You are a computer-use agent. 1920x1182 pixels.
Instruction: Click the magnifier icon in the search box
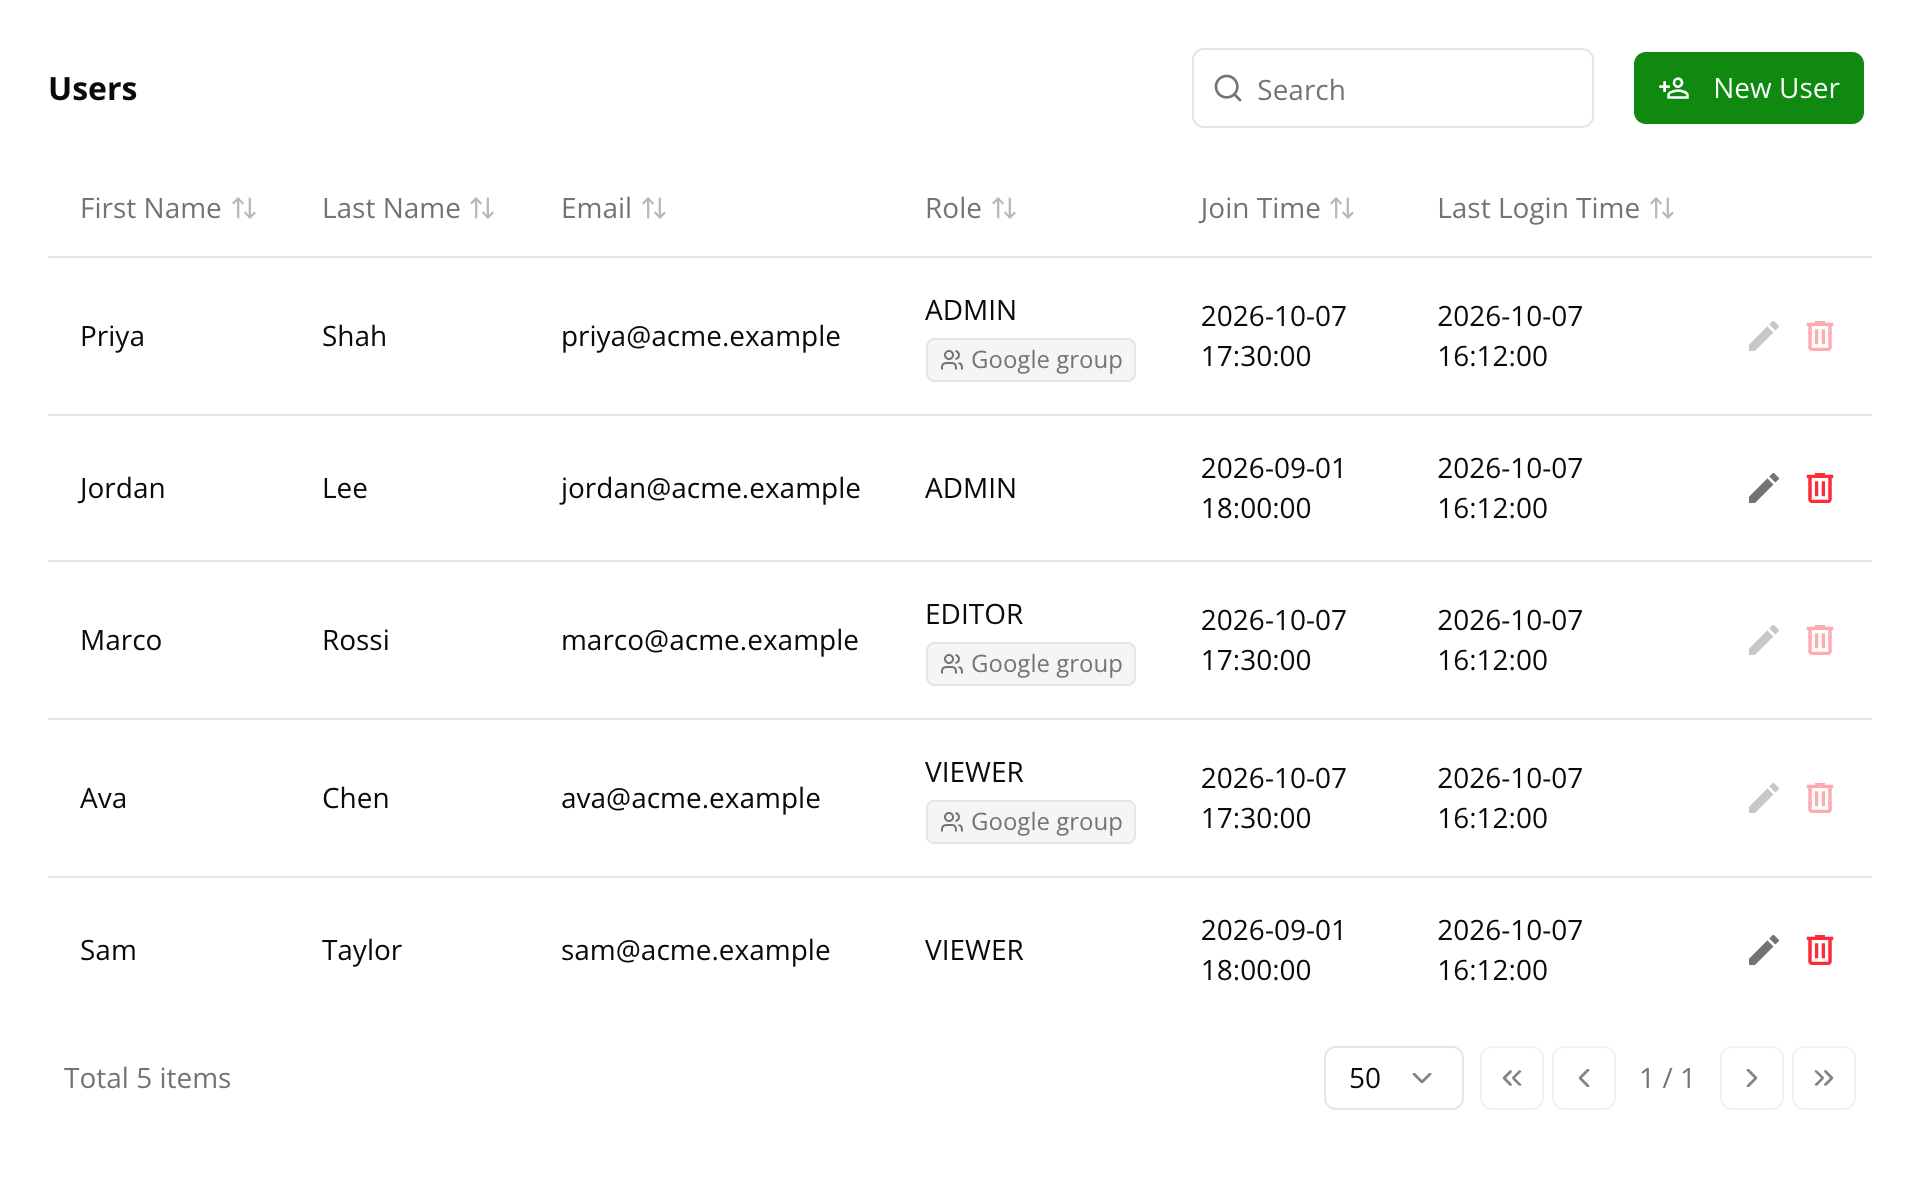pyautogui.click(x=1228, y=89)
